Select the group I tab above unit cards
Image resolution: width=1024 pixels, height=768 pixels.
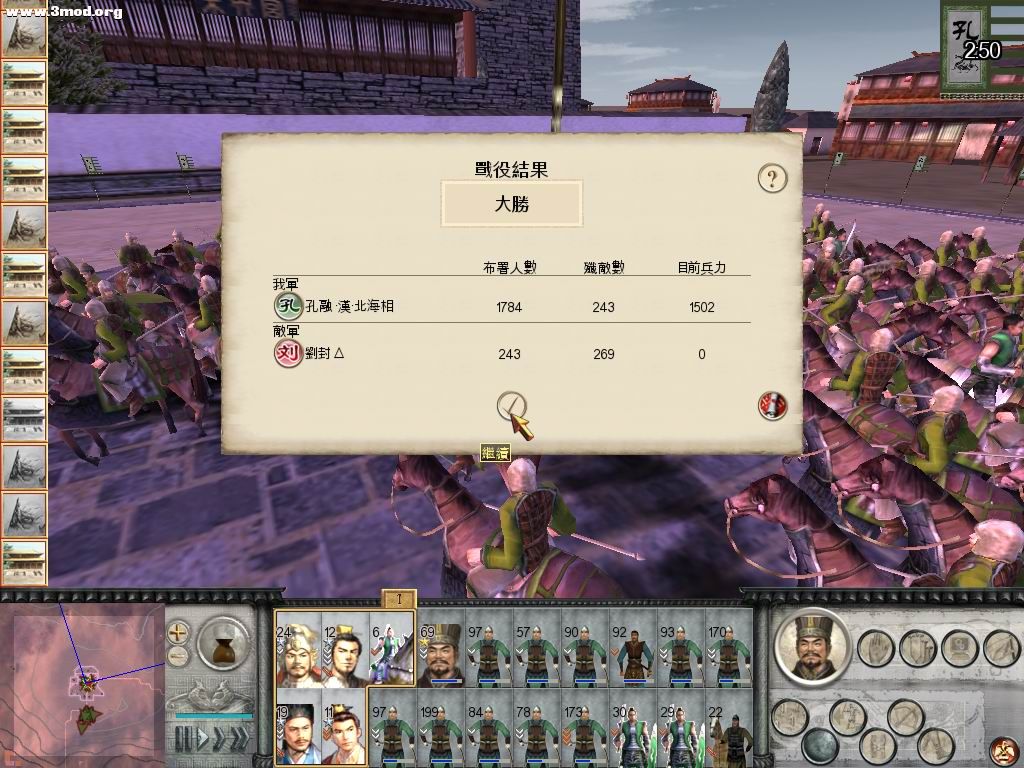[x=398, y=599]
